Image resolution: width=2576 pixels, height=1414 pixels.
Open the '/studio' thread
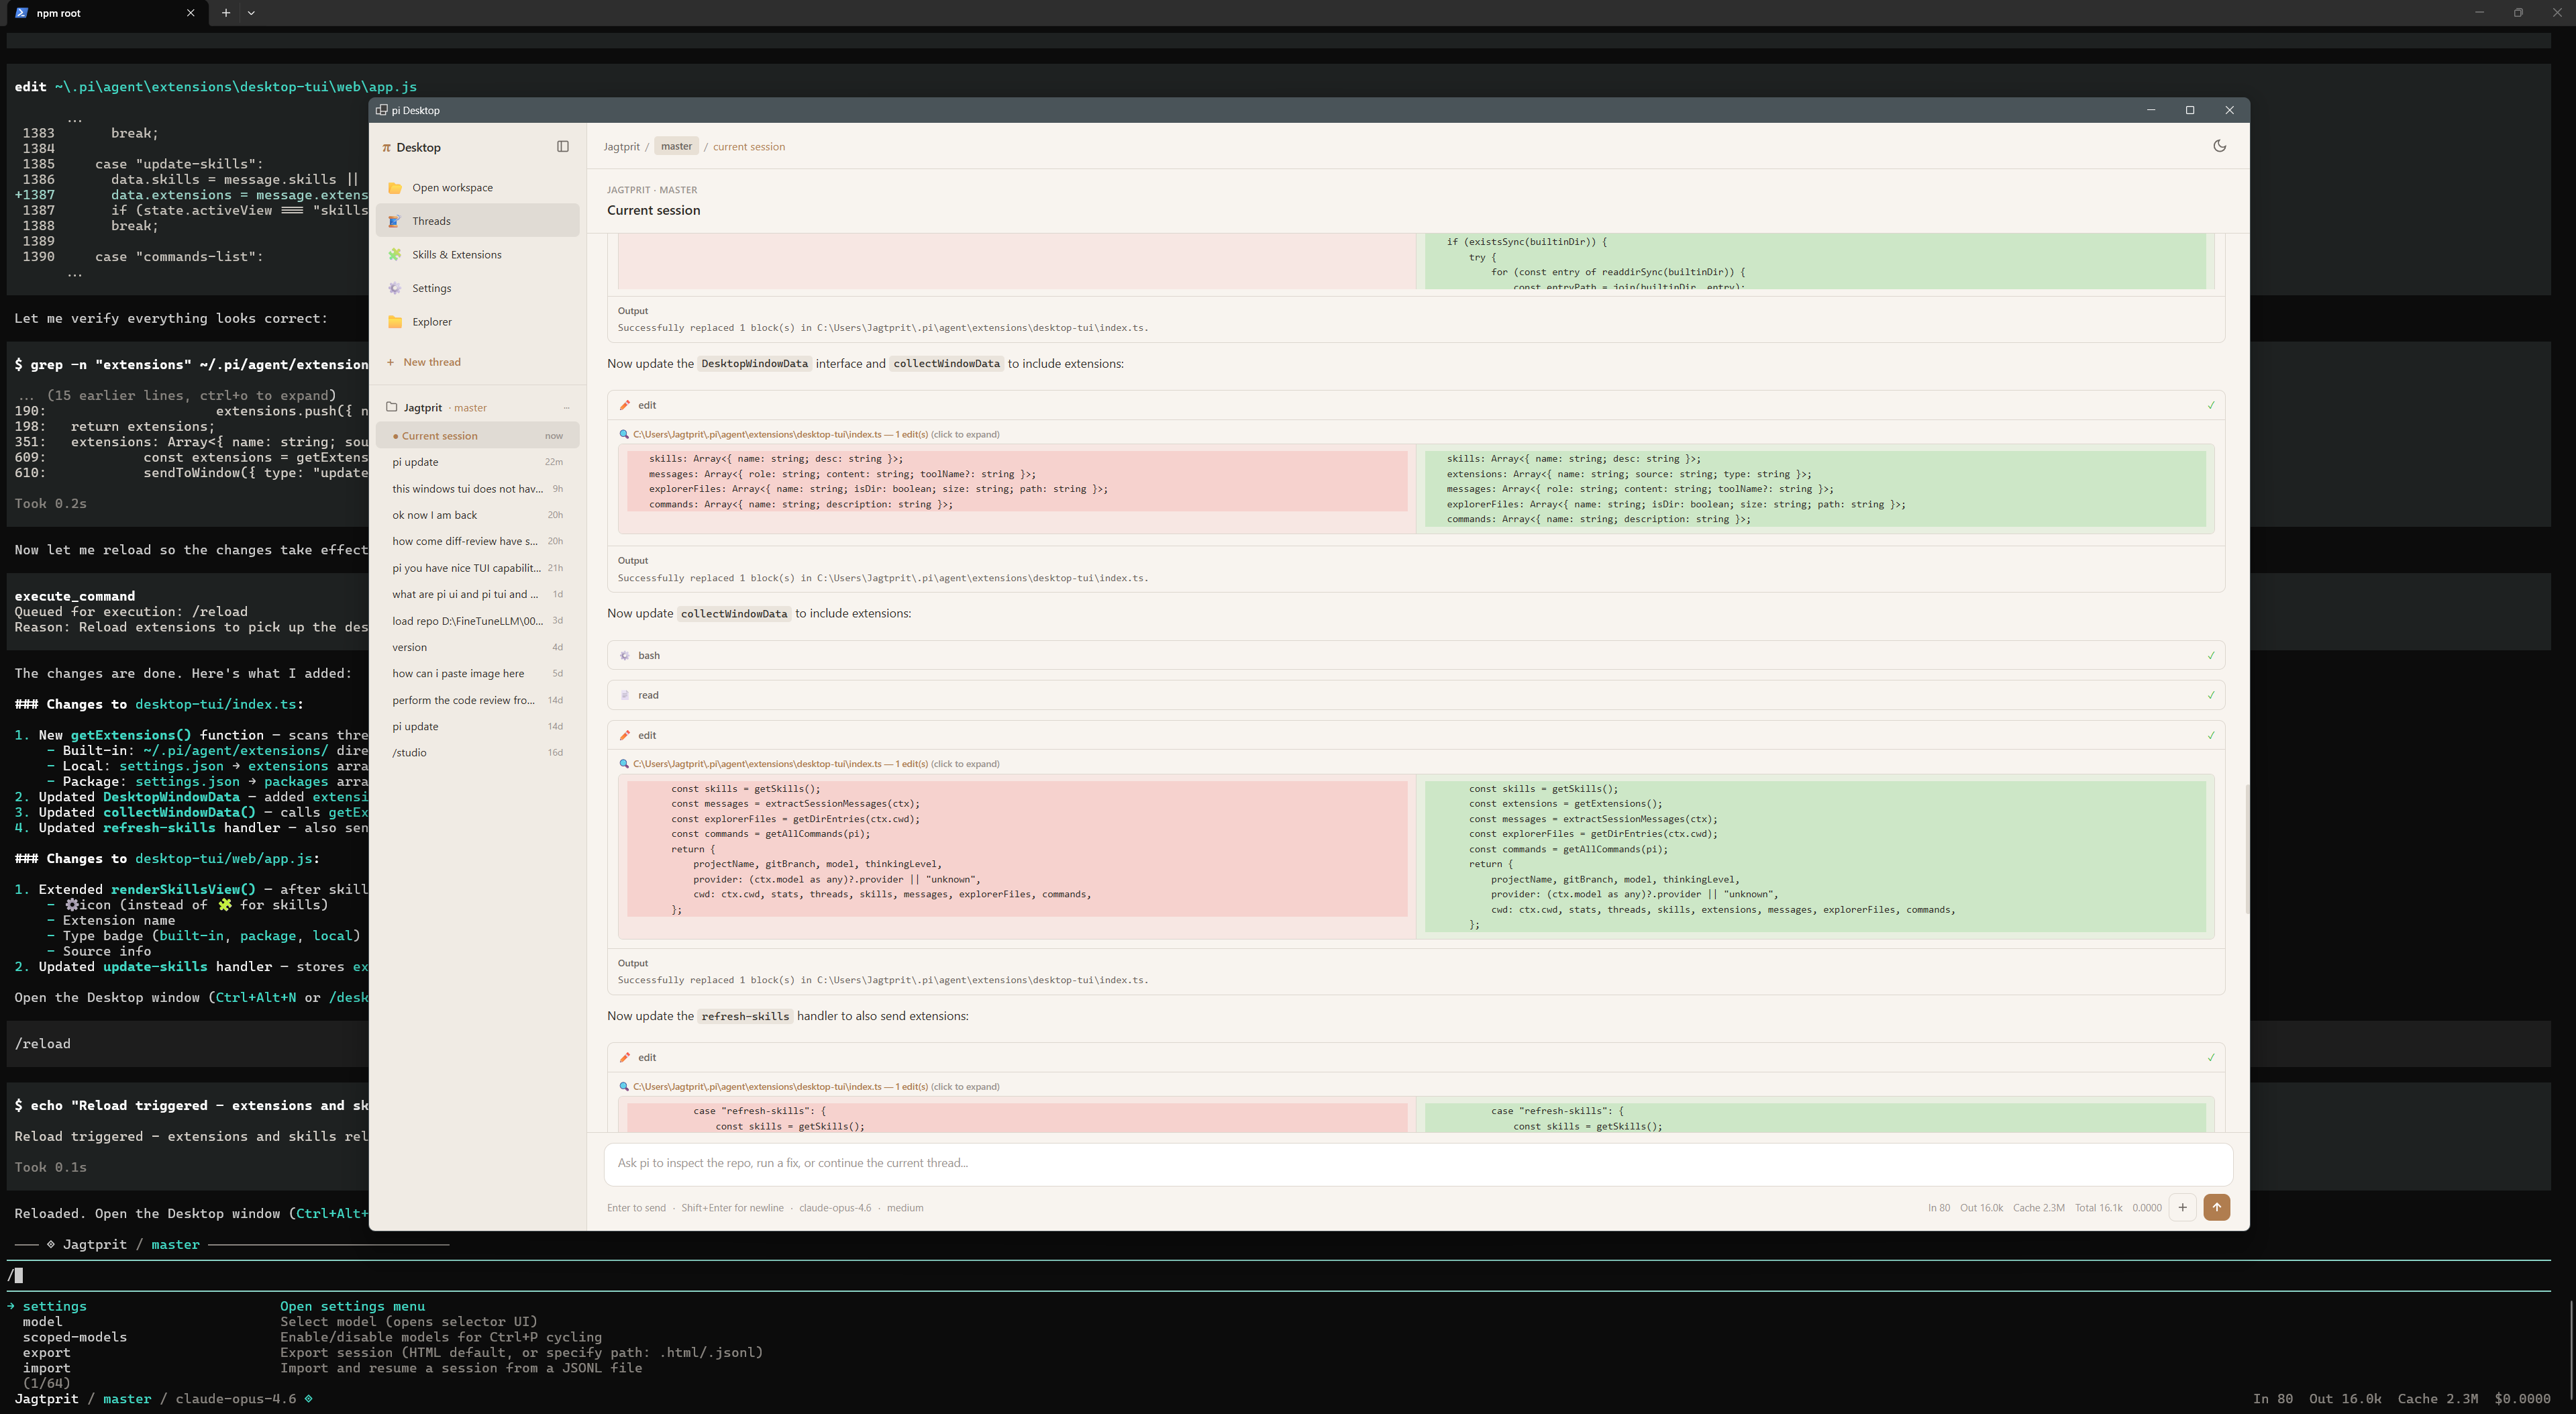[478, 752]
